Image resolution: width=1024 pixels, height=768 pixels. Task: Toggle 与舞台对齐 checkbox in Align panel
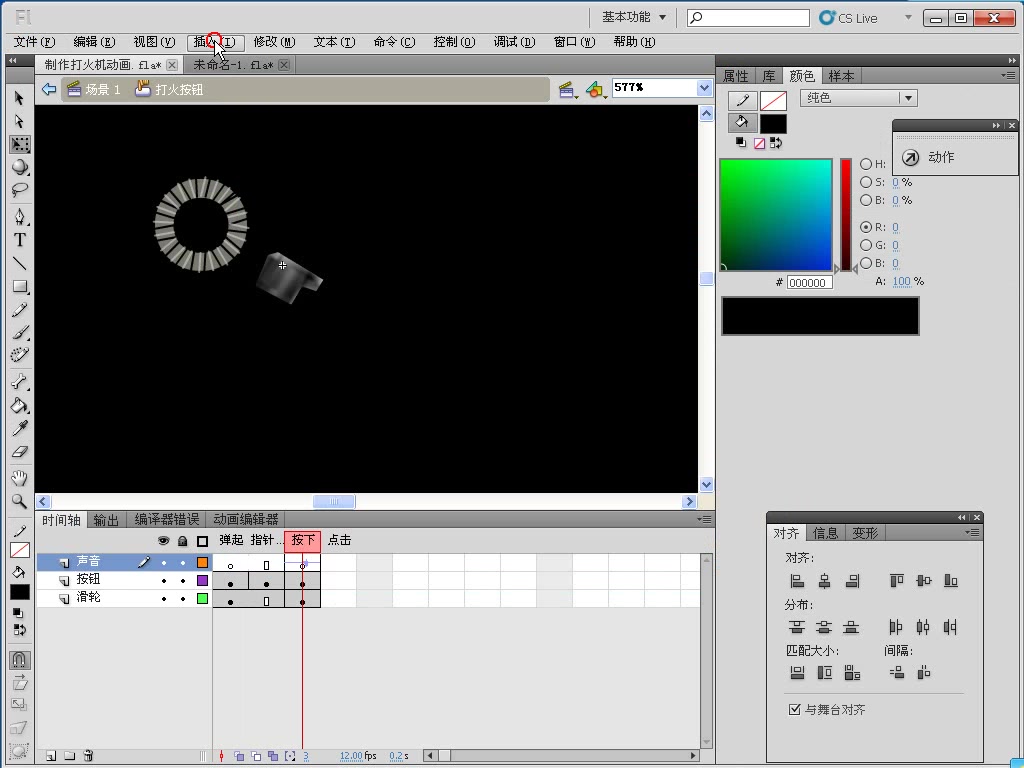tap(795, 710)
